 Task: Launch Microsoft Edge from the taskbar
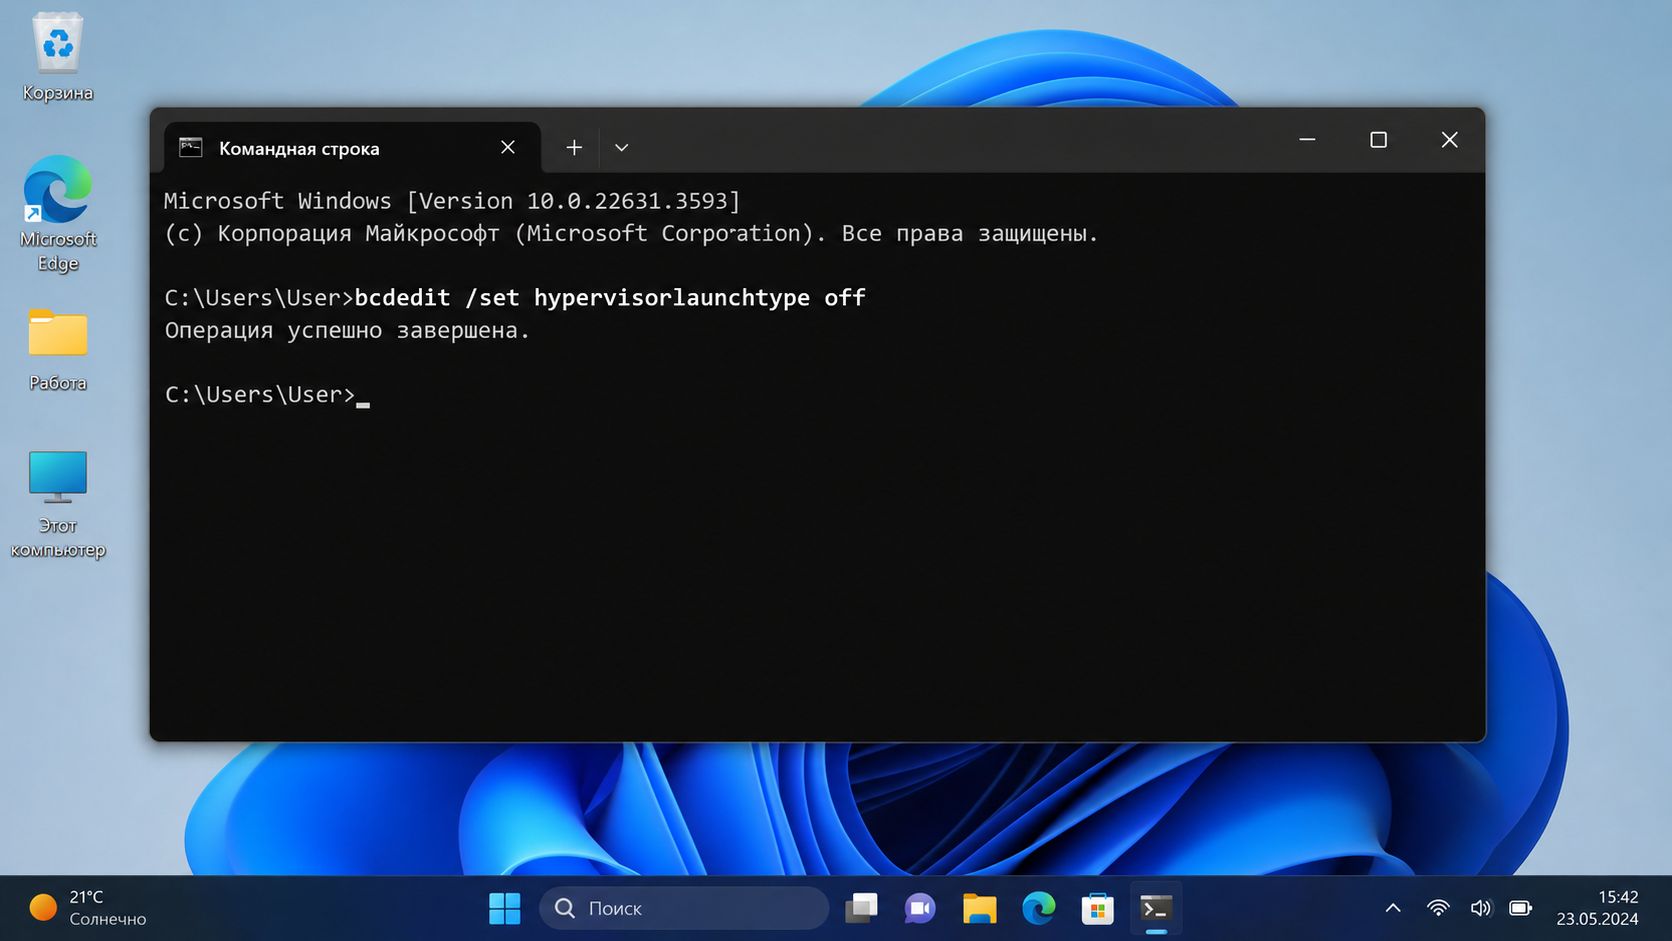[x=1038, y=908]
